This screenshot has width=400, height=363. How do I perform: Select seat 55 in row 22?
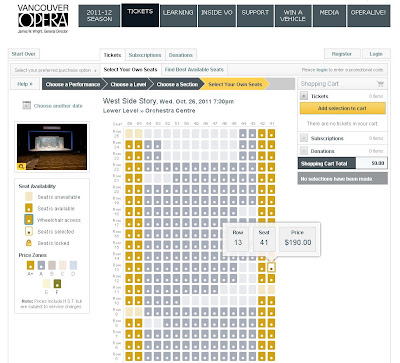138,167
